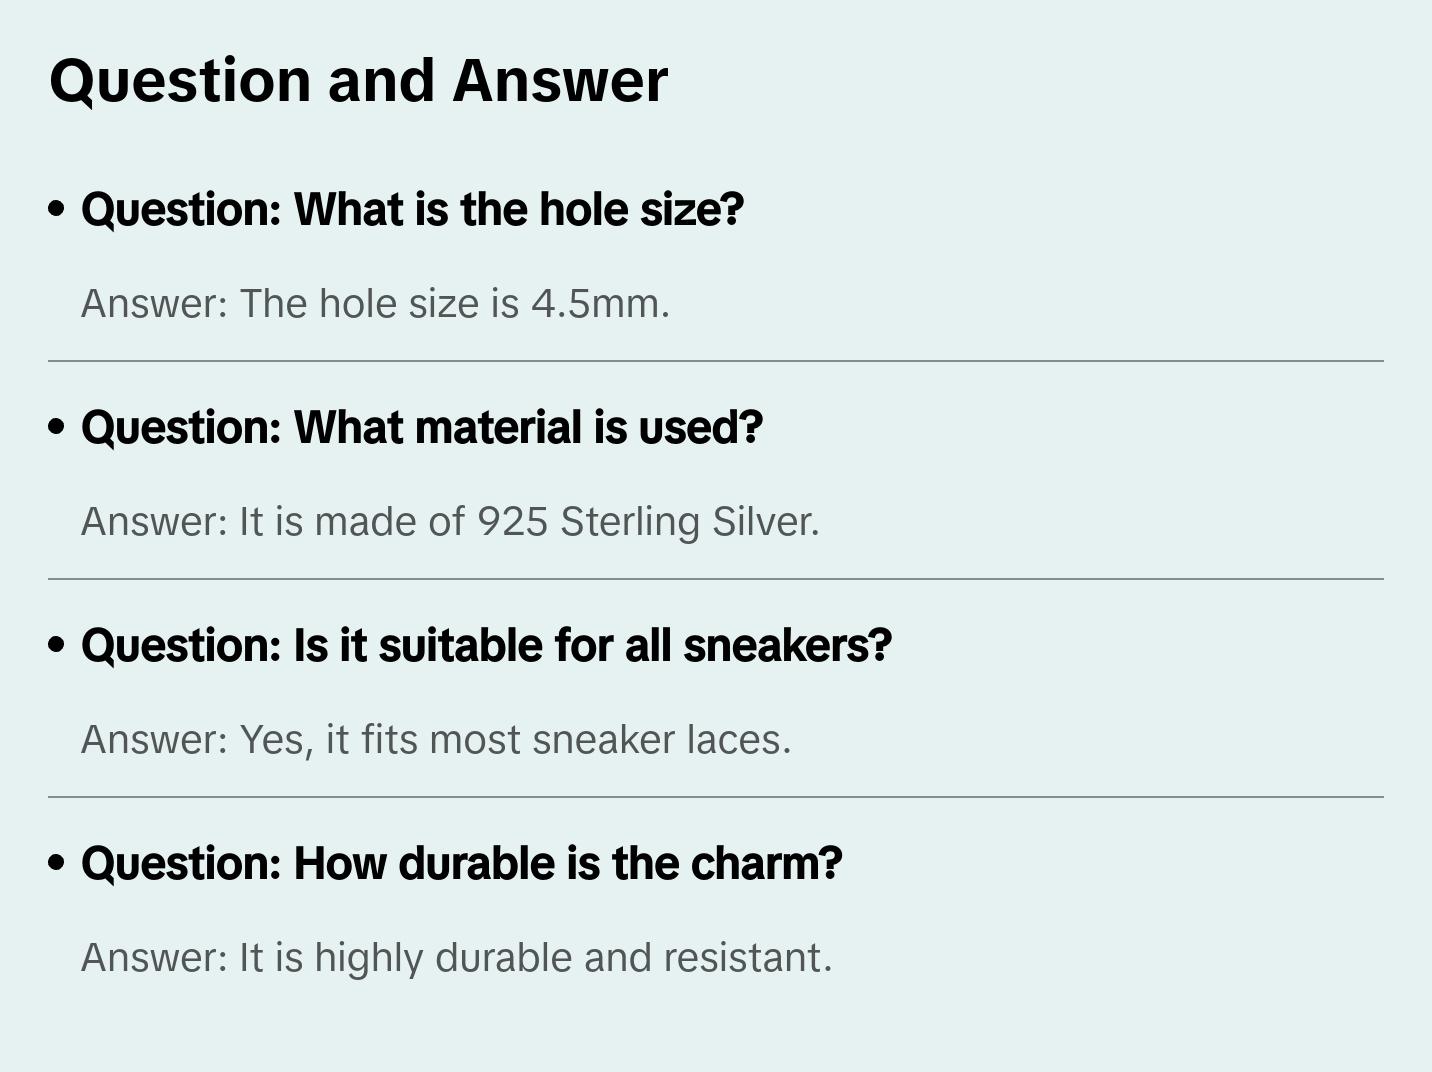Select the answer "It is highly durable and resistant."
Viewport: 1432px width, 1072px height.
point(456,958)
